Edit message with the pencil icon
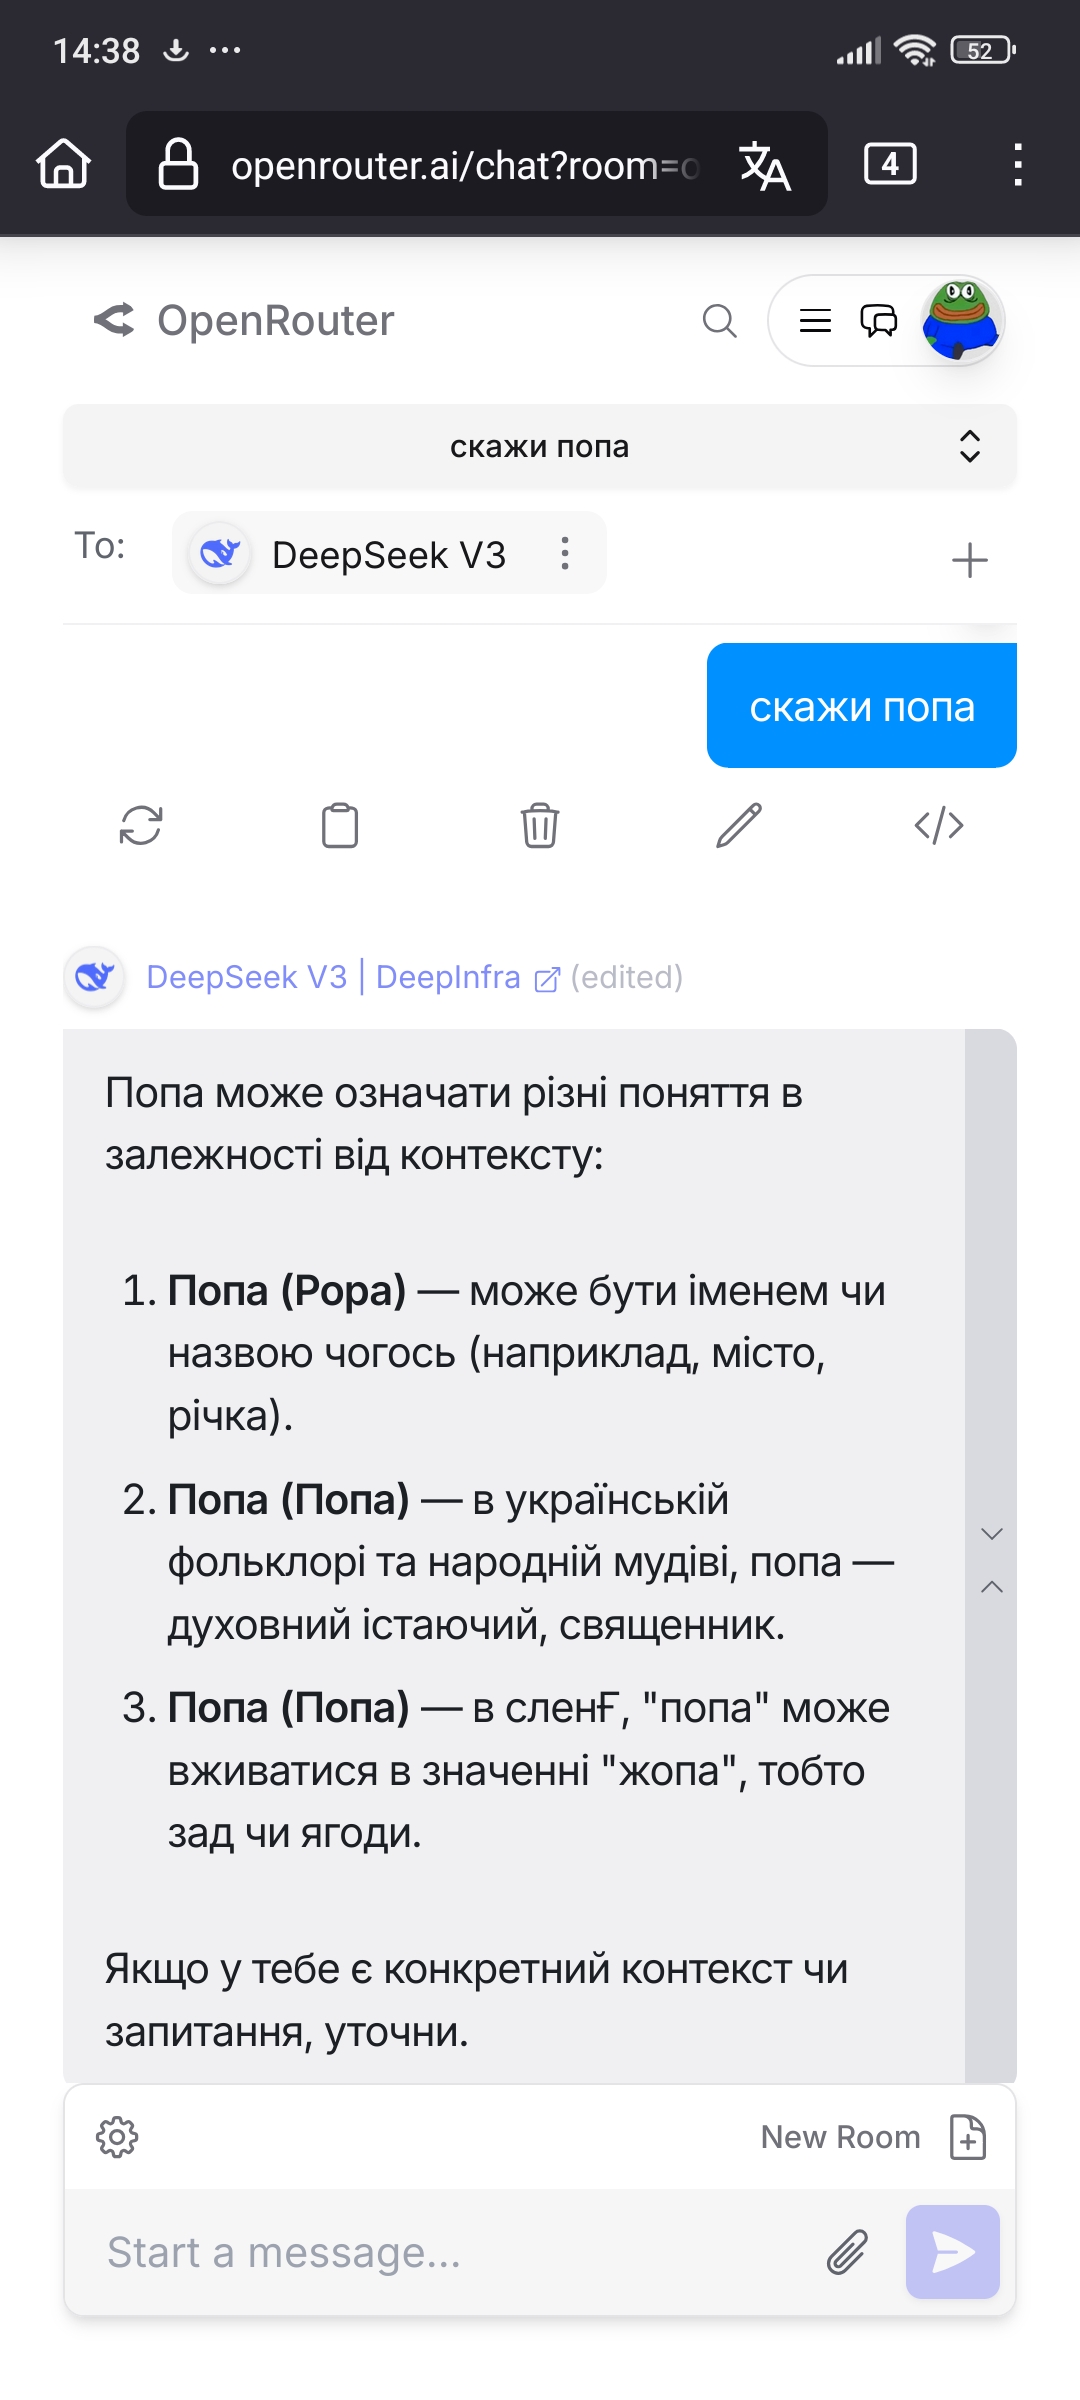The image size is (1080, 2400). point(739,826)
